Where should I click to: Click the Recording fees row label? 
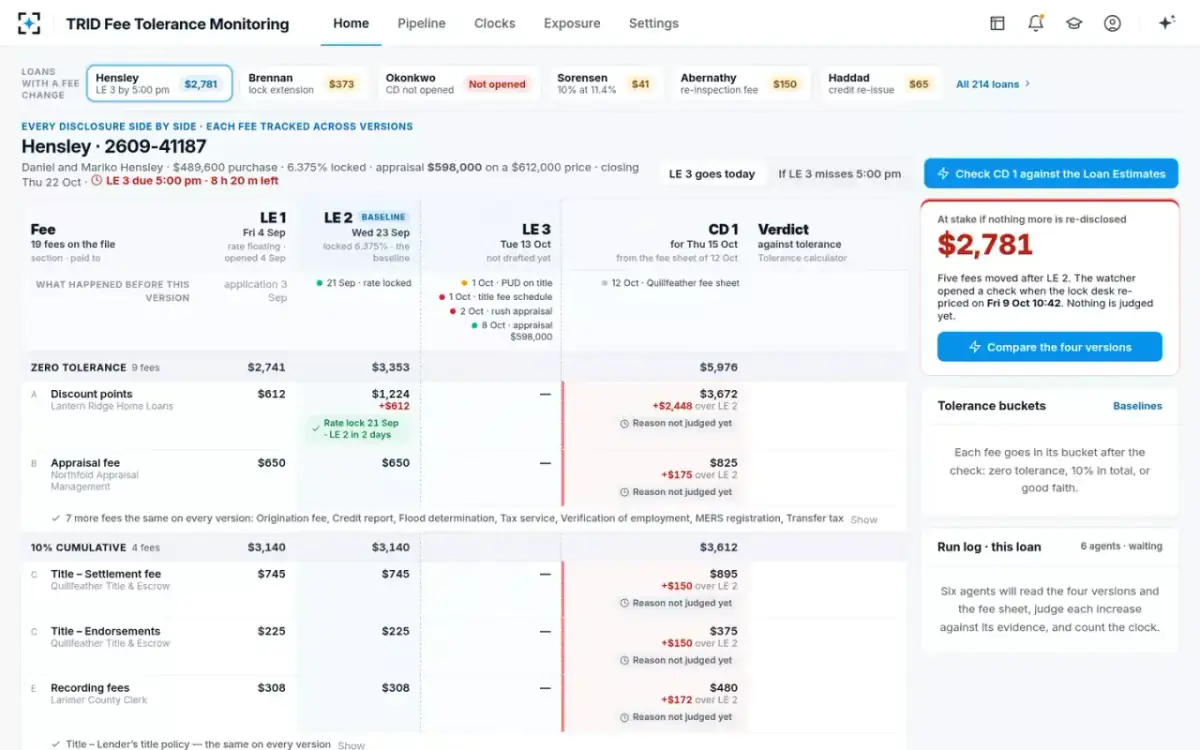90,688
